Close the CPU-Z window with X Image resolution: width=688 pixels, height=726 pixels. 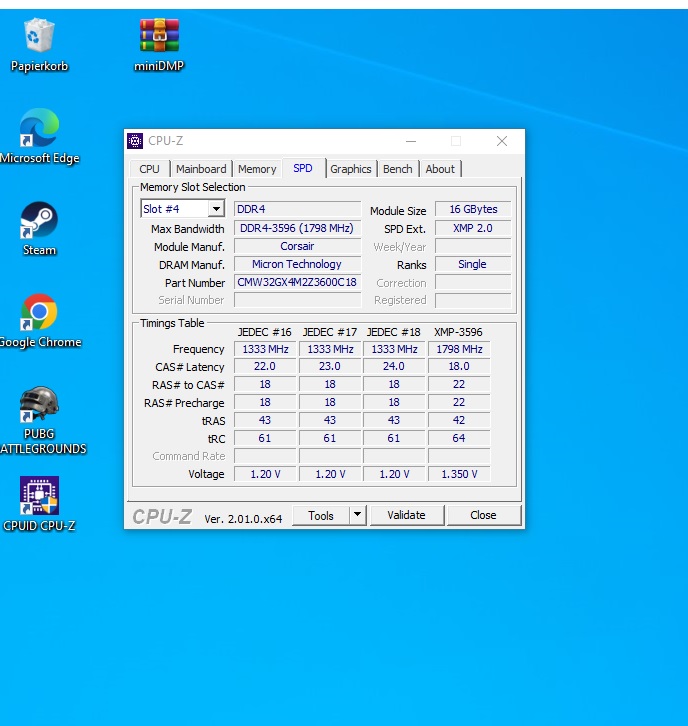pos(502,141)
